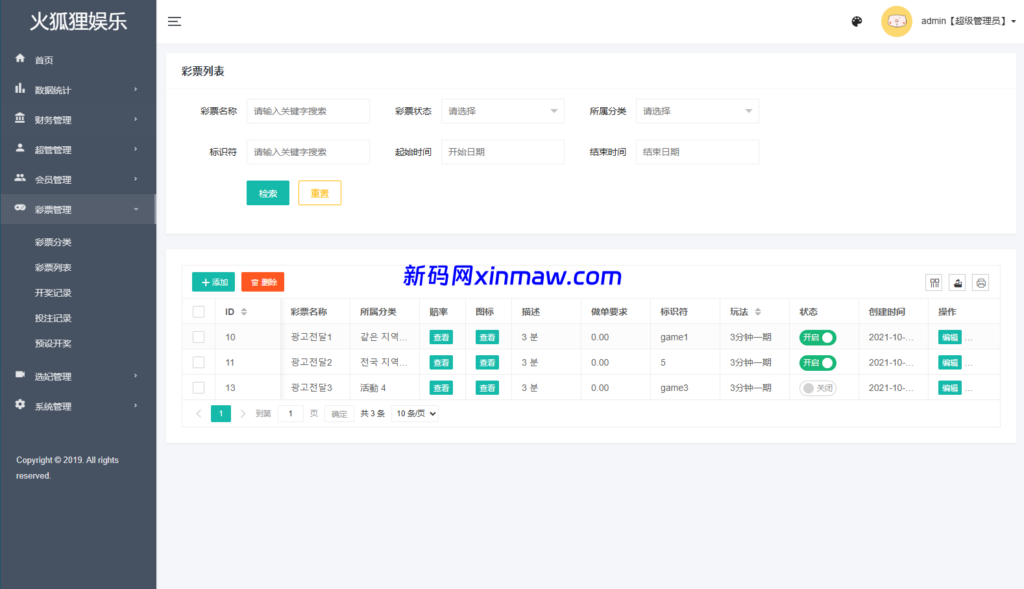Check the checkbox for row ID 11
The image size is (1024, 589).
(x=199, y=362)
